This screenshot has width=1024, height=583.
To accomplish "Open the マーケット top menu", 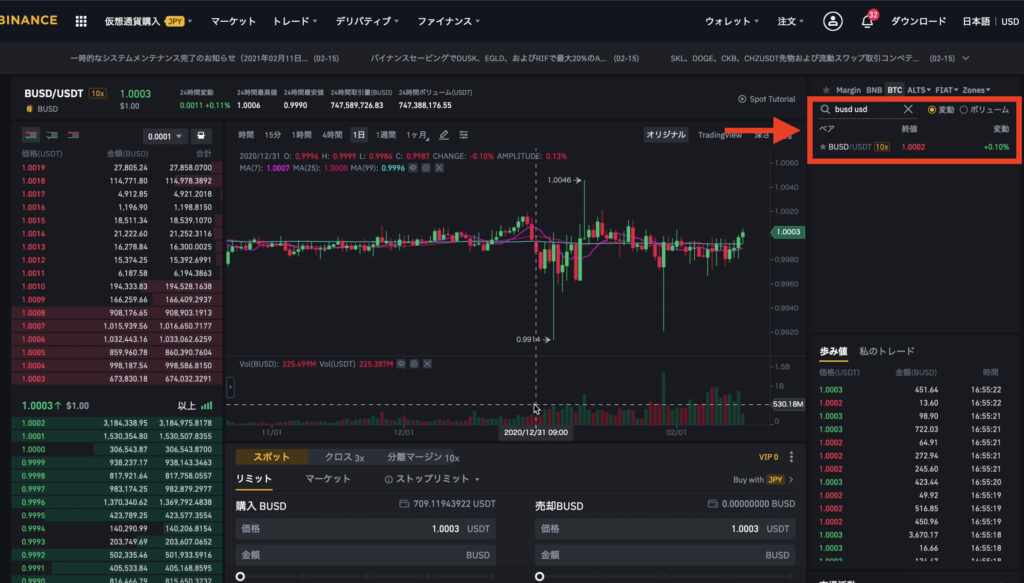I will pyautogui.click(x=233, y=22).
